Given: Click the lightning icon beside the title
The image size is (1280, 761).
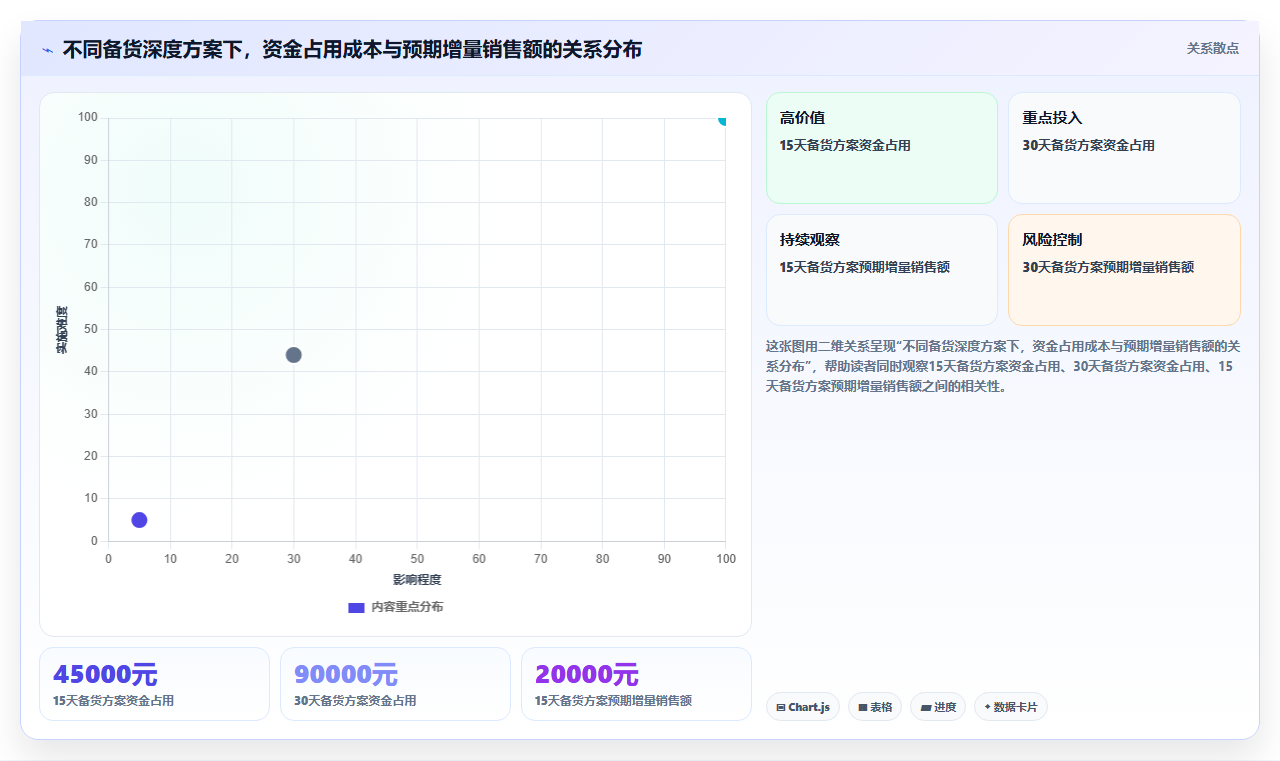Looking at the screenshot, I should (x=47, y=50).
